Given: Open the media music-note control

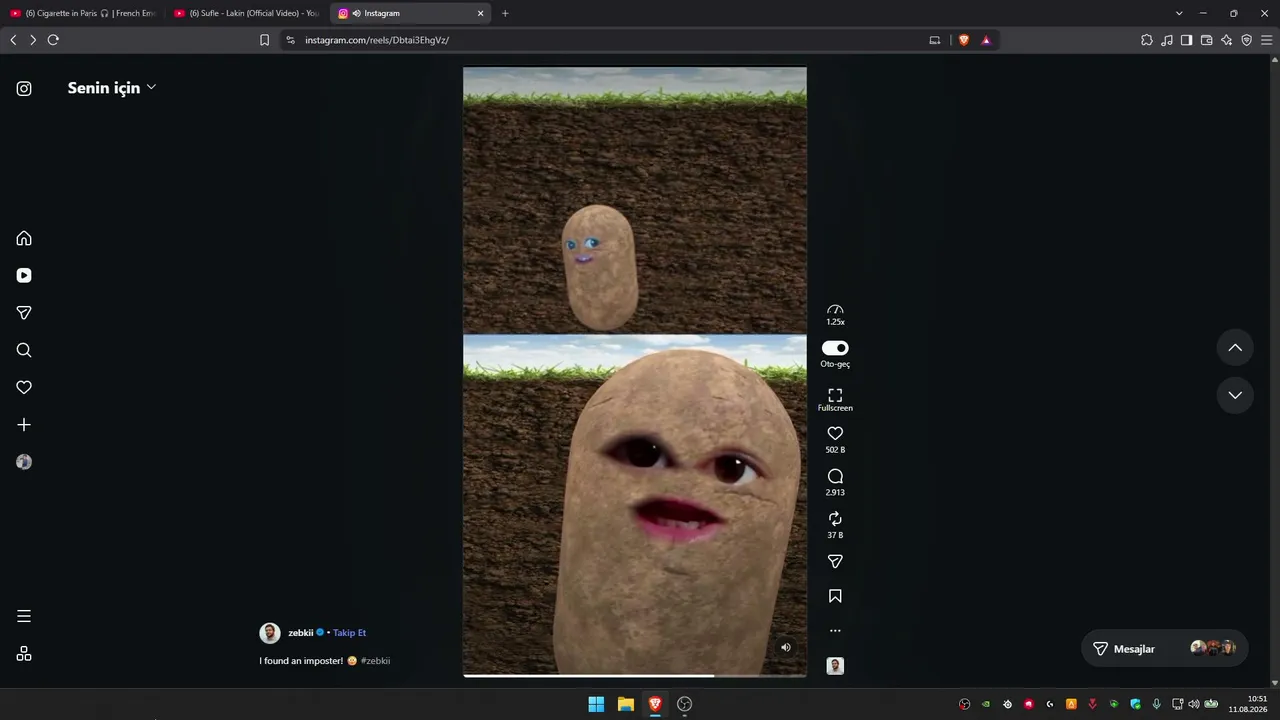Looking at the screenshot, I should [x=1167, y=40].
